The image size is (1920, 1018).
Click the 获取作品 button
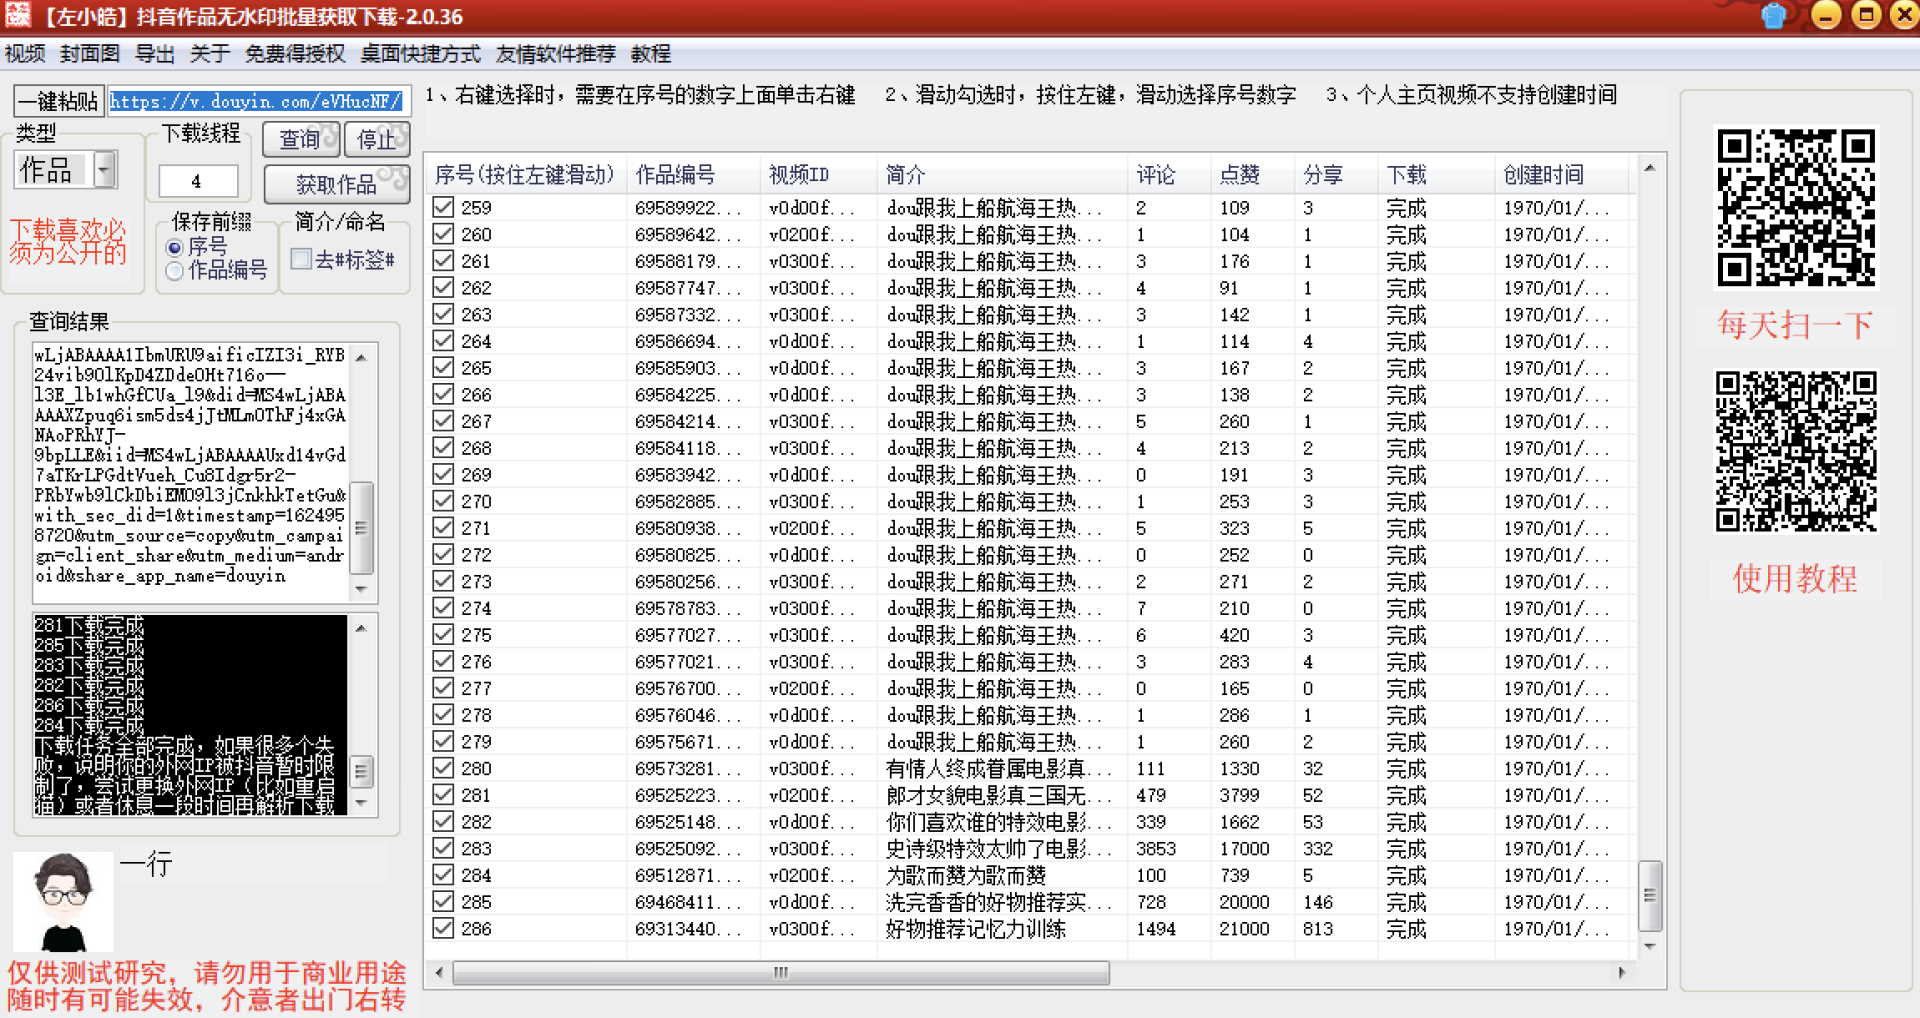coord(337,184)
